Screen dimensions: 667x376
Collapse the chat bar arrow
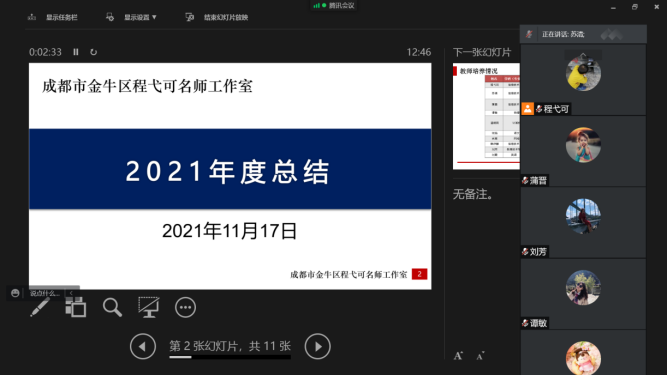coord(71,293)
